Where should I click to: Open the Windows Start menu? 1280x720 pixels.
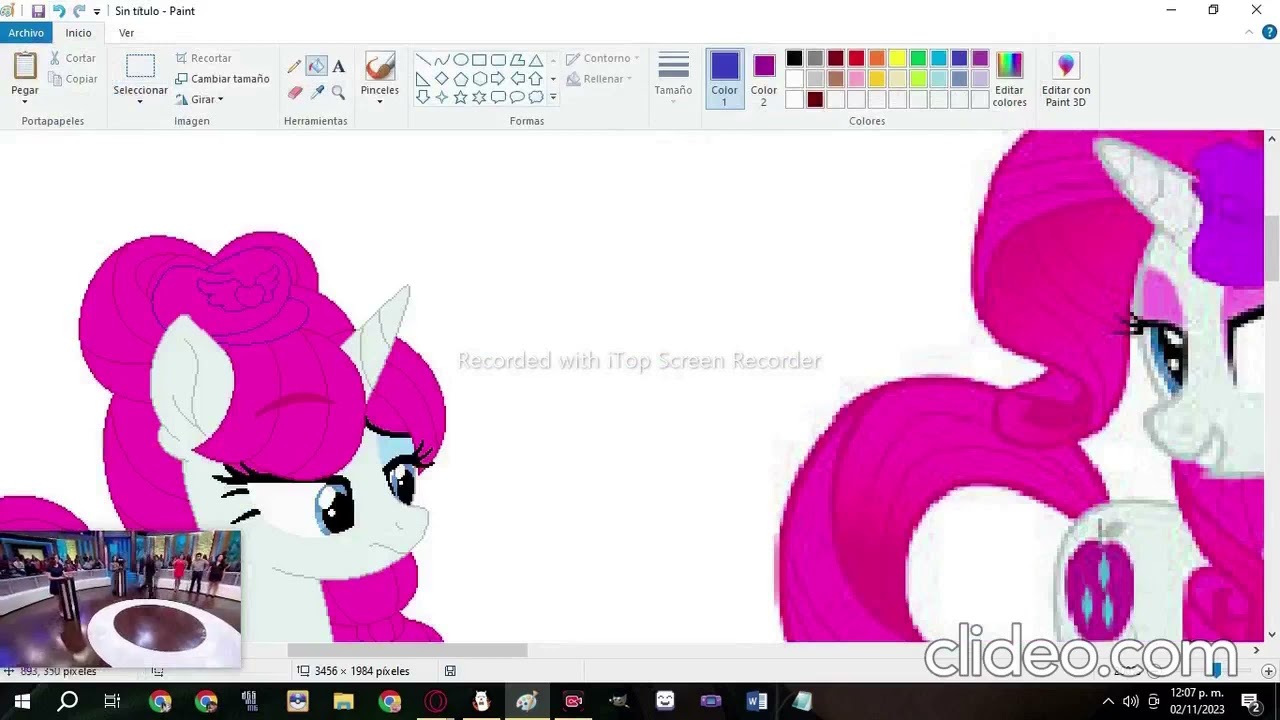[x=22, y=701]
